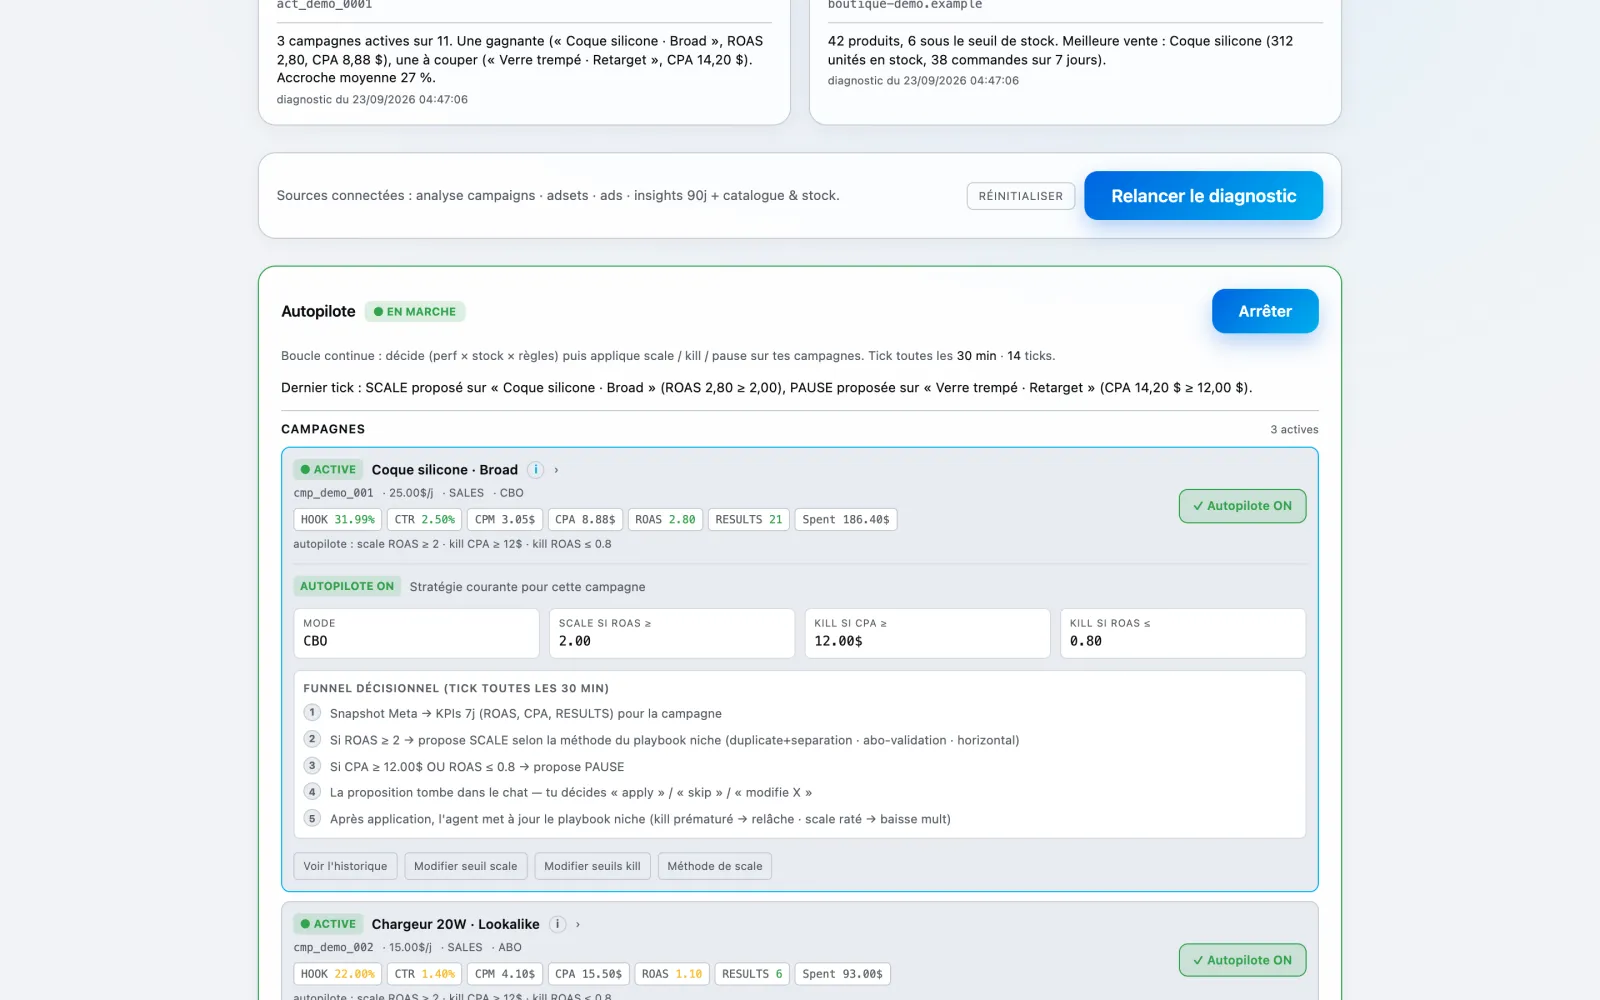
Task: Click the '3 actives' campaigns count
Action: click(1294, 430)
